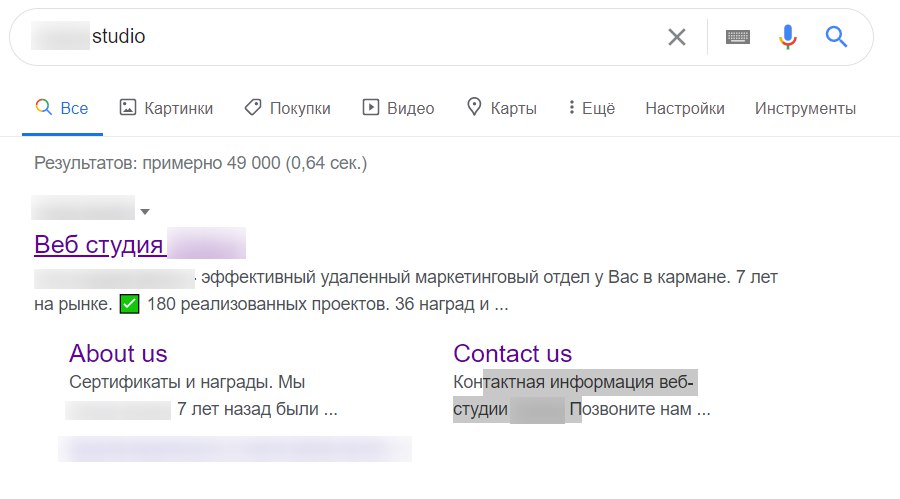
Task: Select the 'Все' tab
Action: (x=62, y=108)
